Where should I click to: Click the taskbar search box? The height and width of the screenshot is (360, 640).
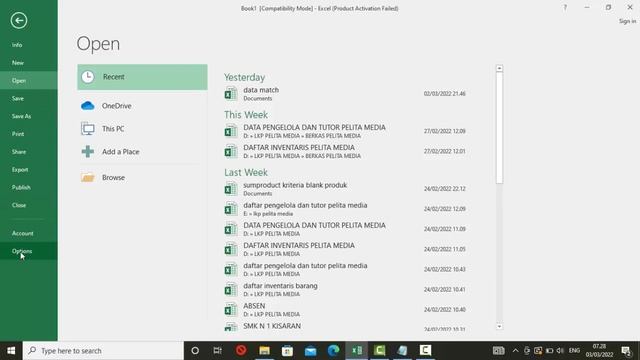[x=103, y=351]
